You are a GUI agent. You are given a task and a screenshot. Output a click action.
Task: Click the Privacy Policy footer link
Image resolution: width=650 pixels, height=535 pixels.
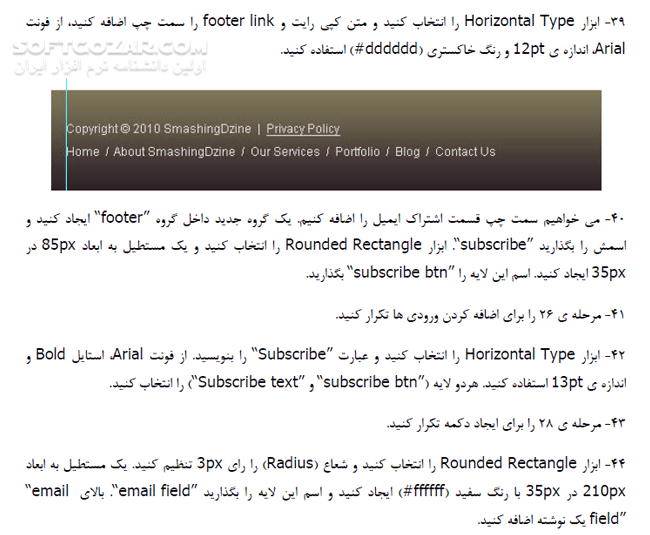point(303,129)
